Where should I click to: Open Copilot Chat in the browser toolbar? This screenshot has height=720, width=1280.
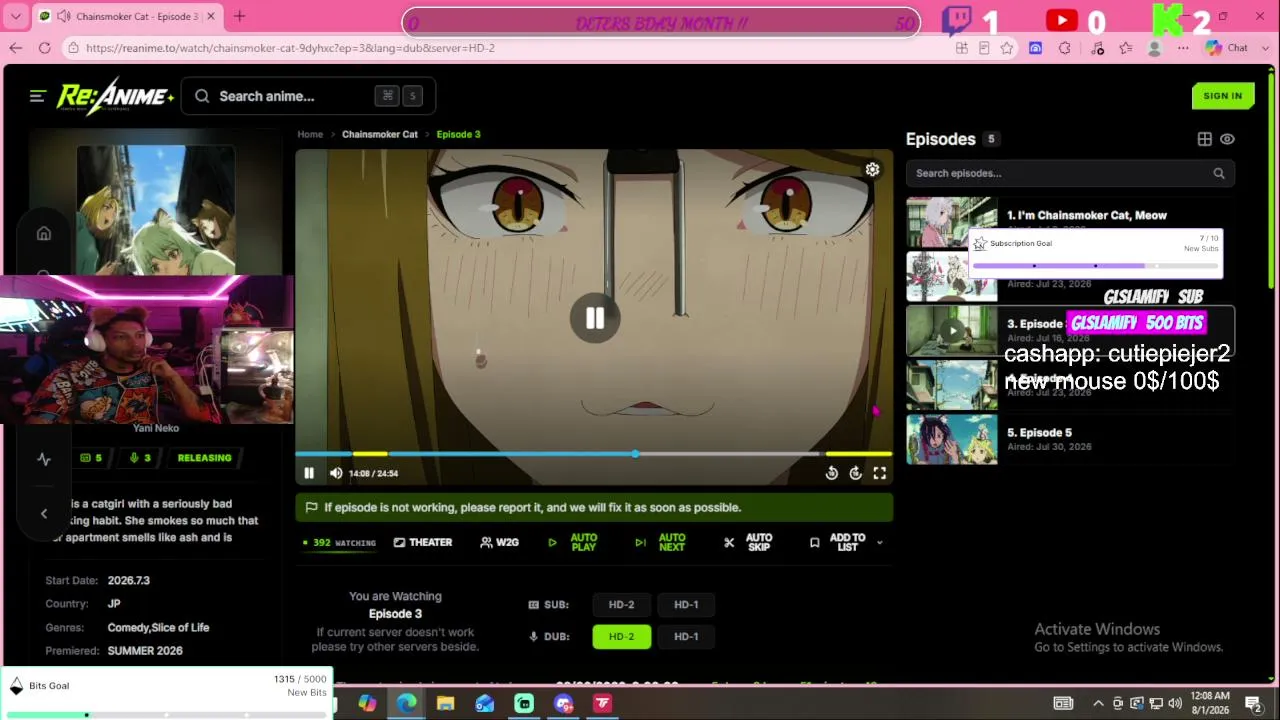click(x=1227, y=48)
